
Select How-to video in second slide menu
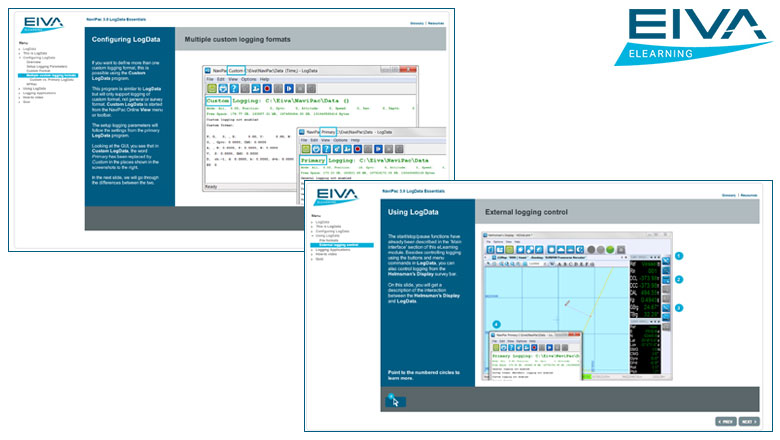tap(326, 254)
